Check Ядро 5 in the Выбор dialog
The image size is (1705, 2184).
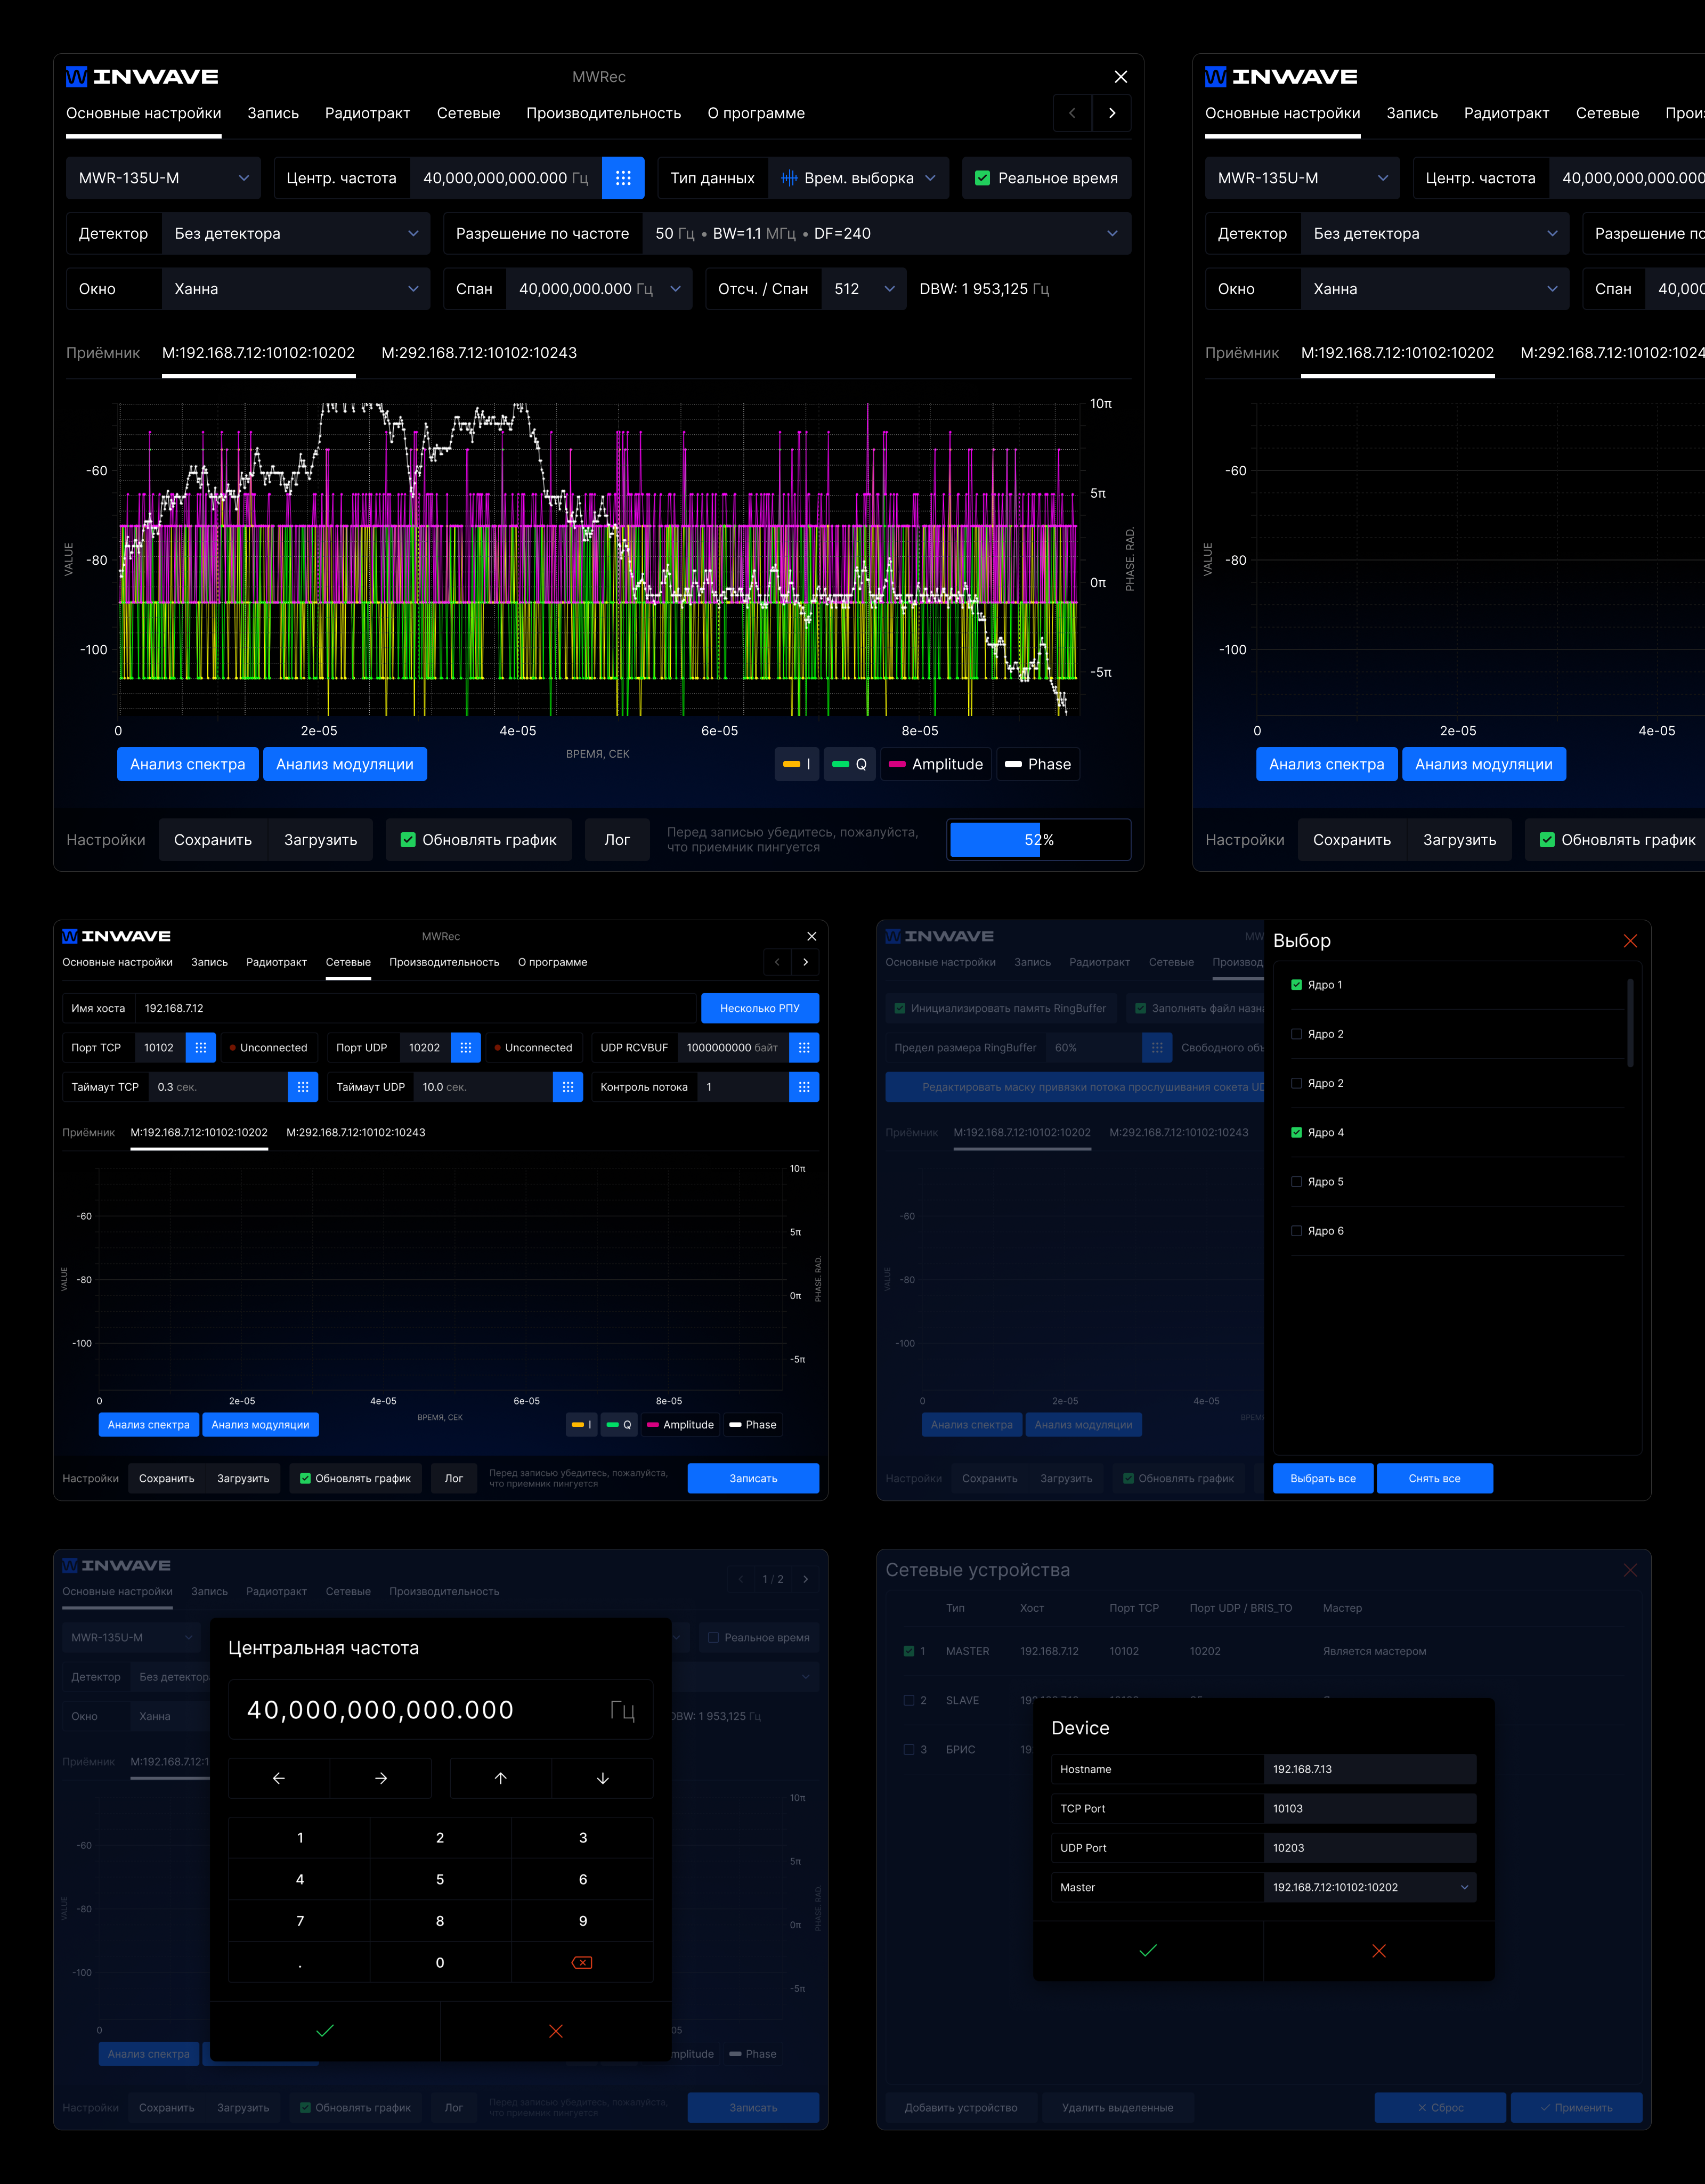pos(1296,1181)
